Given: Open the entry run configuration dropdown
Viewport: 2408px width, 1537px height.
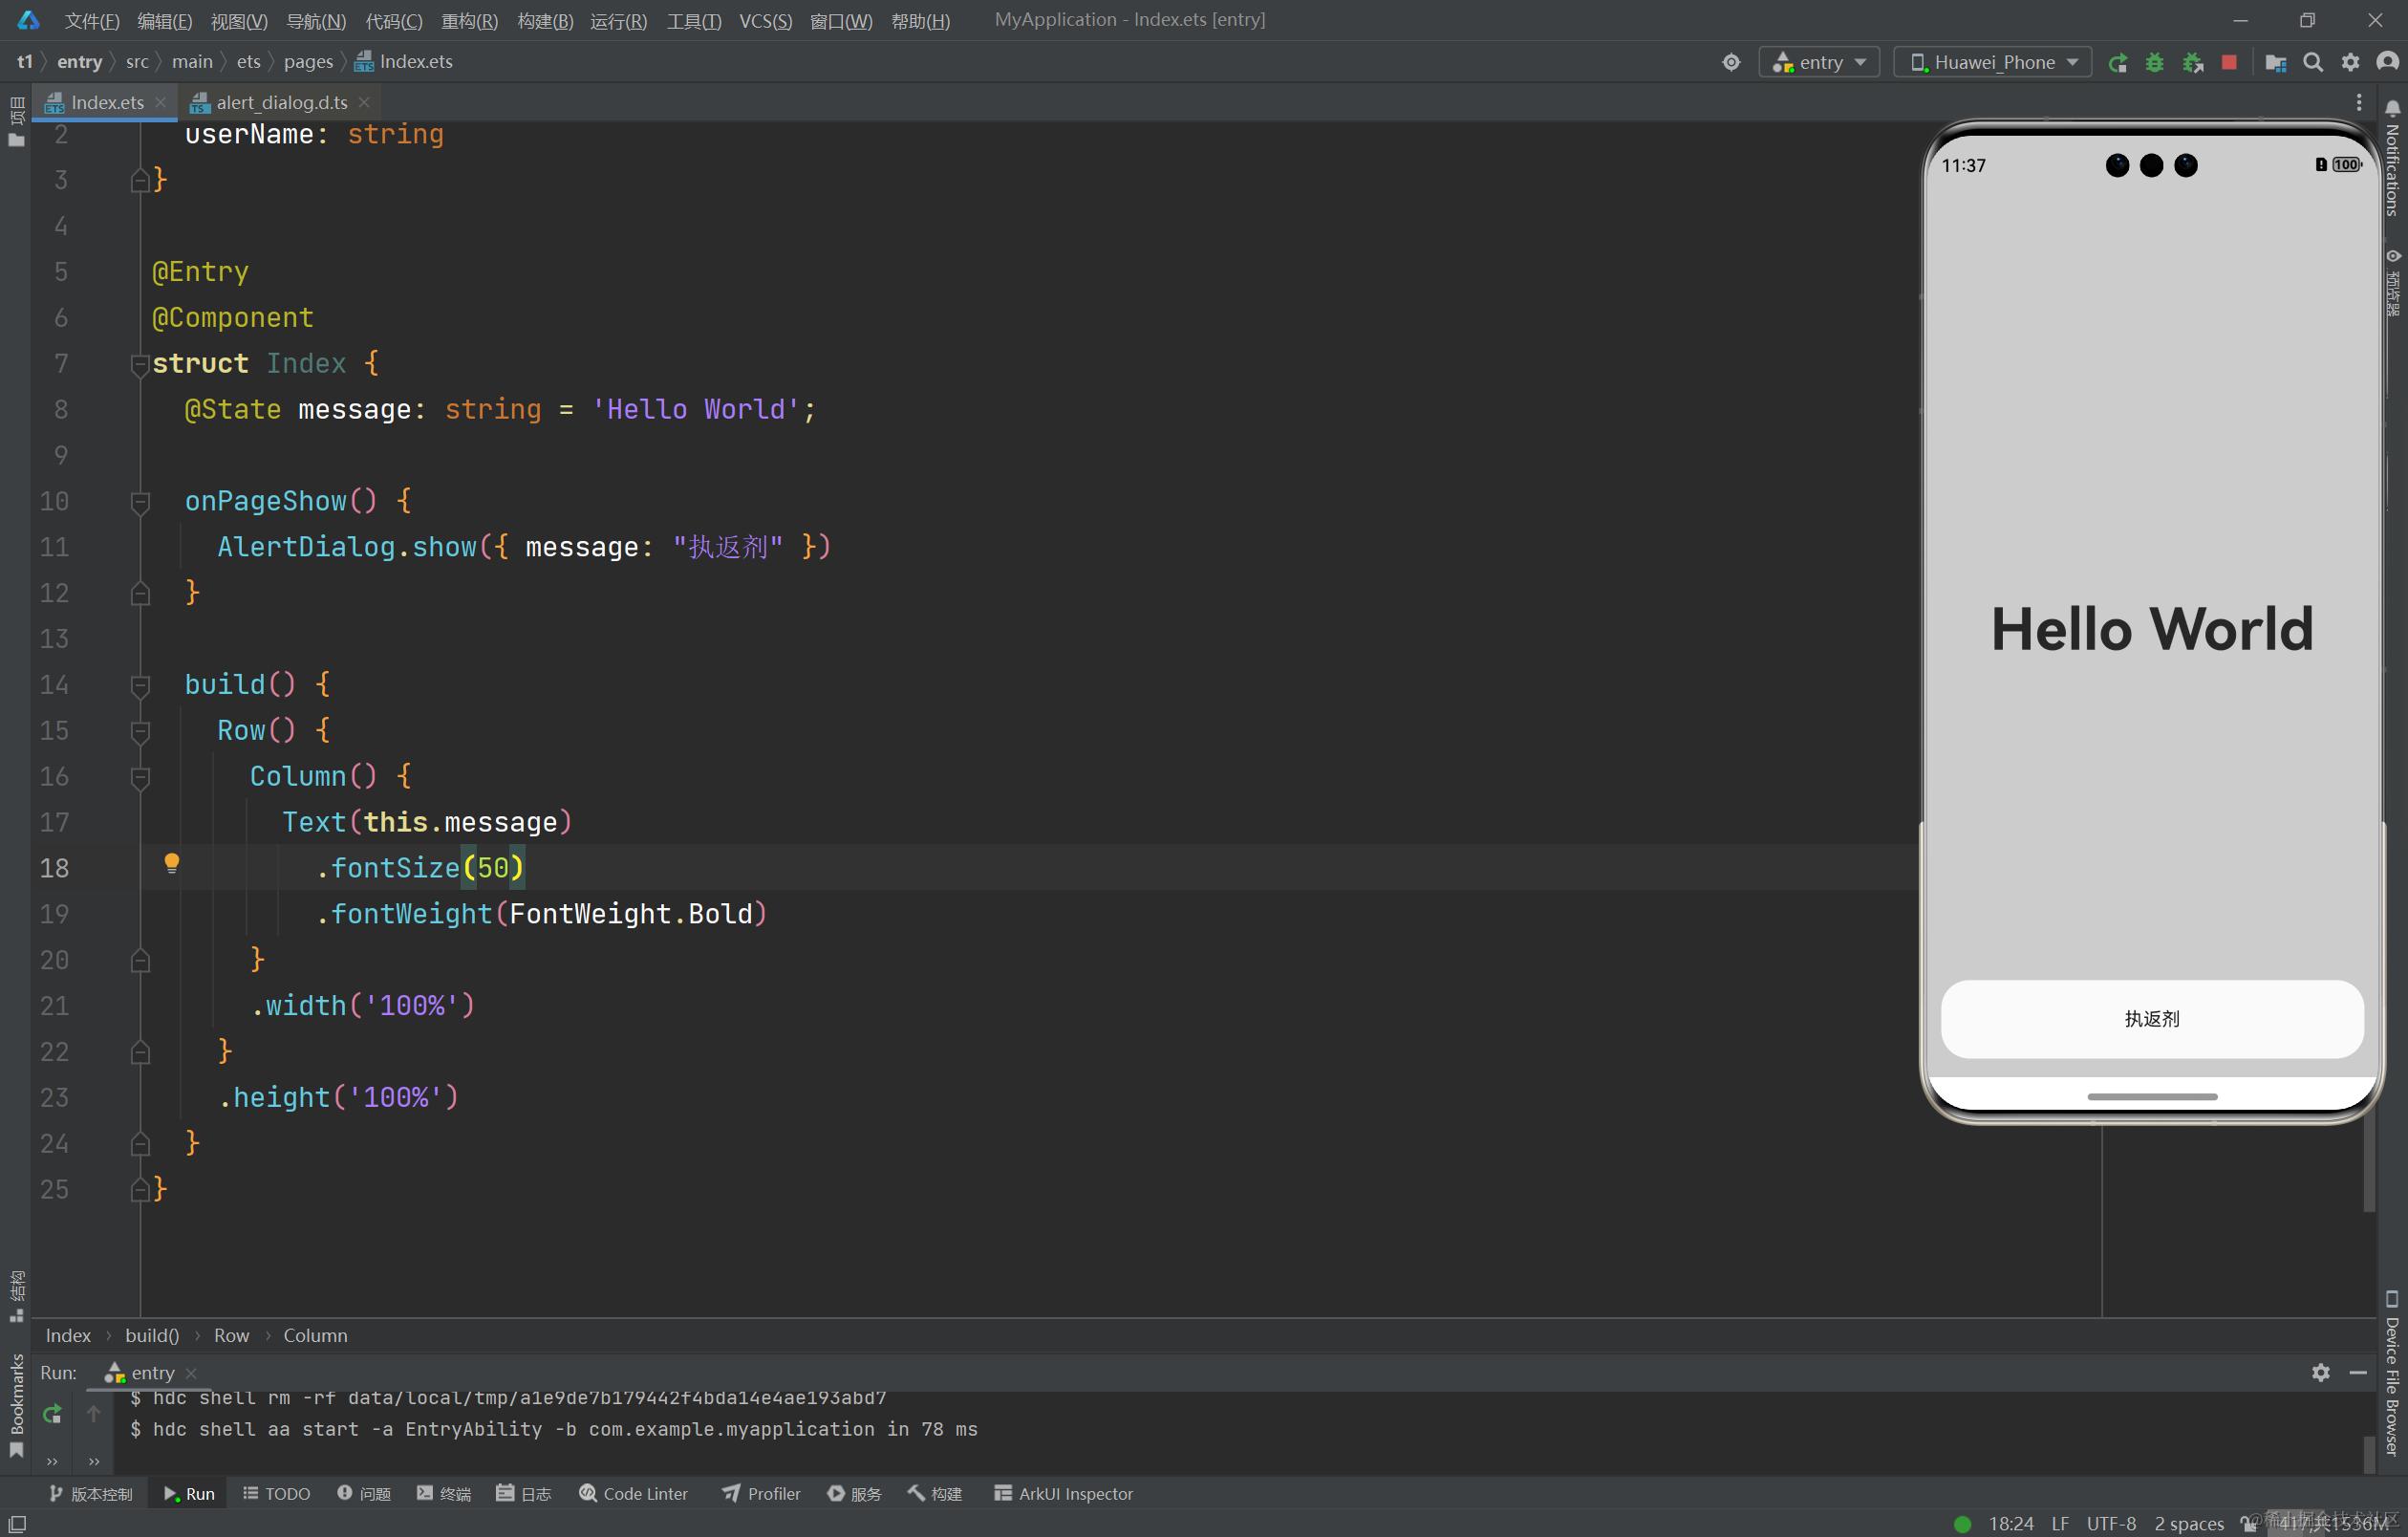Looking at the screenshot, I should pyautogui.click(x=1818, y=62).
